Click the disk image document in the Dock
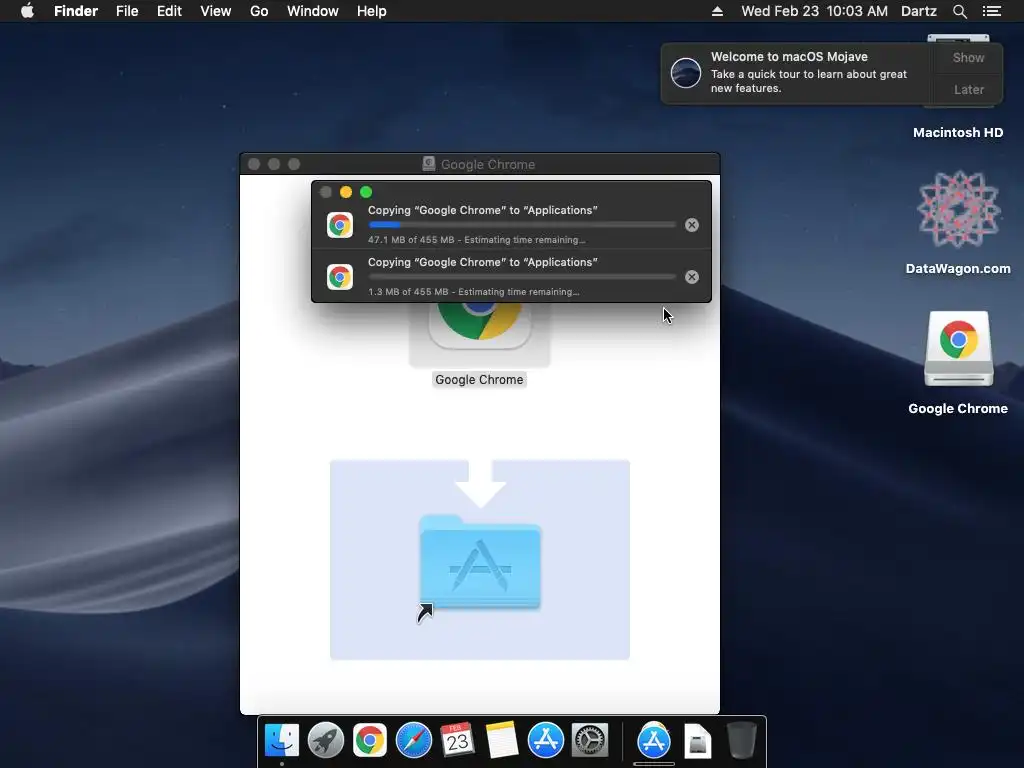This screenshot has width=1024, height=768. click(x=697, y=741)
